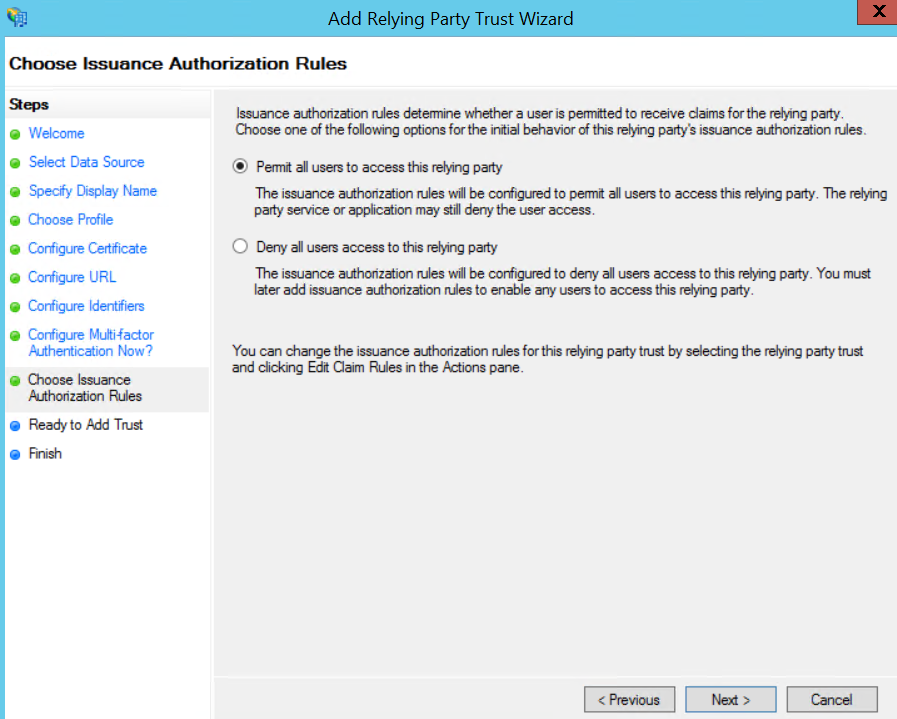Click the 'Issuance authorization rules determine' intro paragraph
Viewport: 897px width, 719px height.
(551, 121)
